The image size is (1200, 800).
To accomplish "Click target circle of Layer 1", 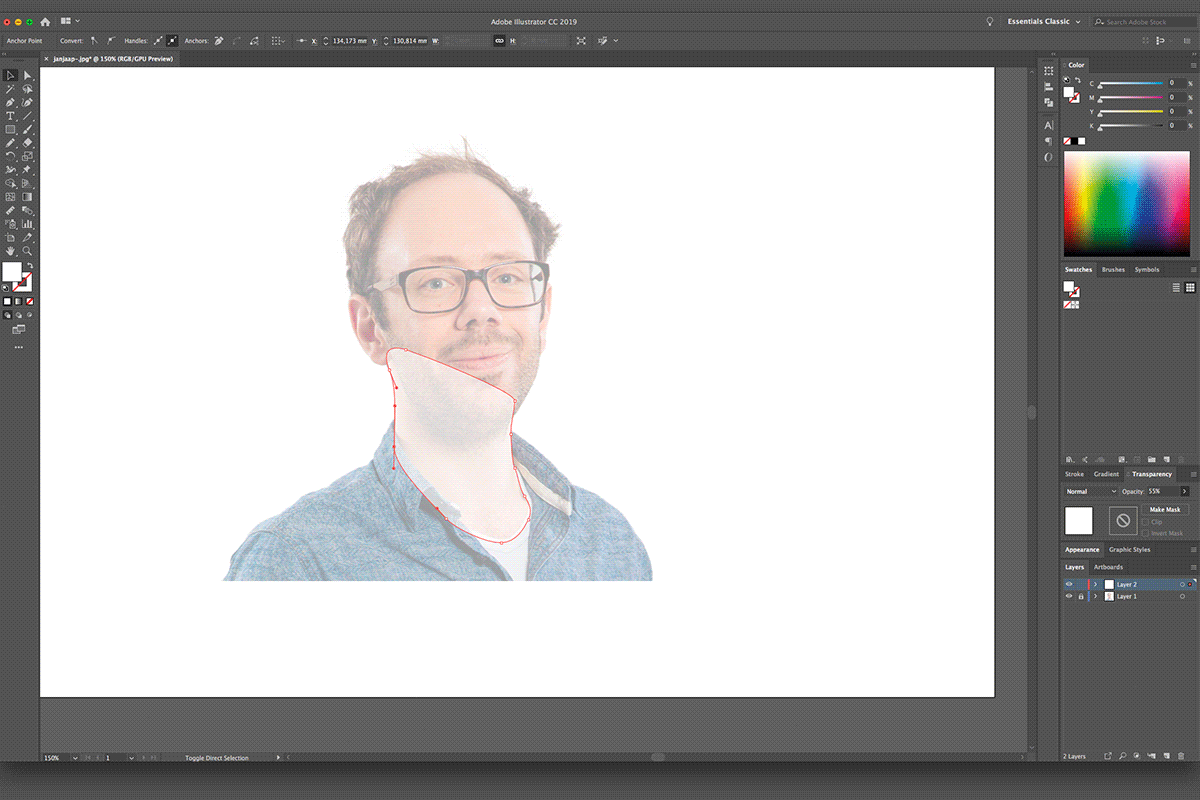I will 1183,596.
